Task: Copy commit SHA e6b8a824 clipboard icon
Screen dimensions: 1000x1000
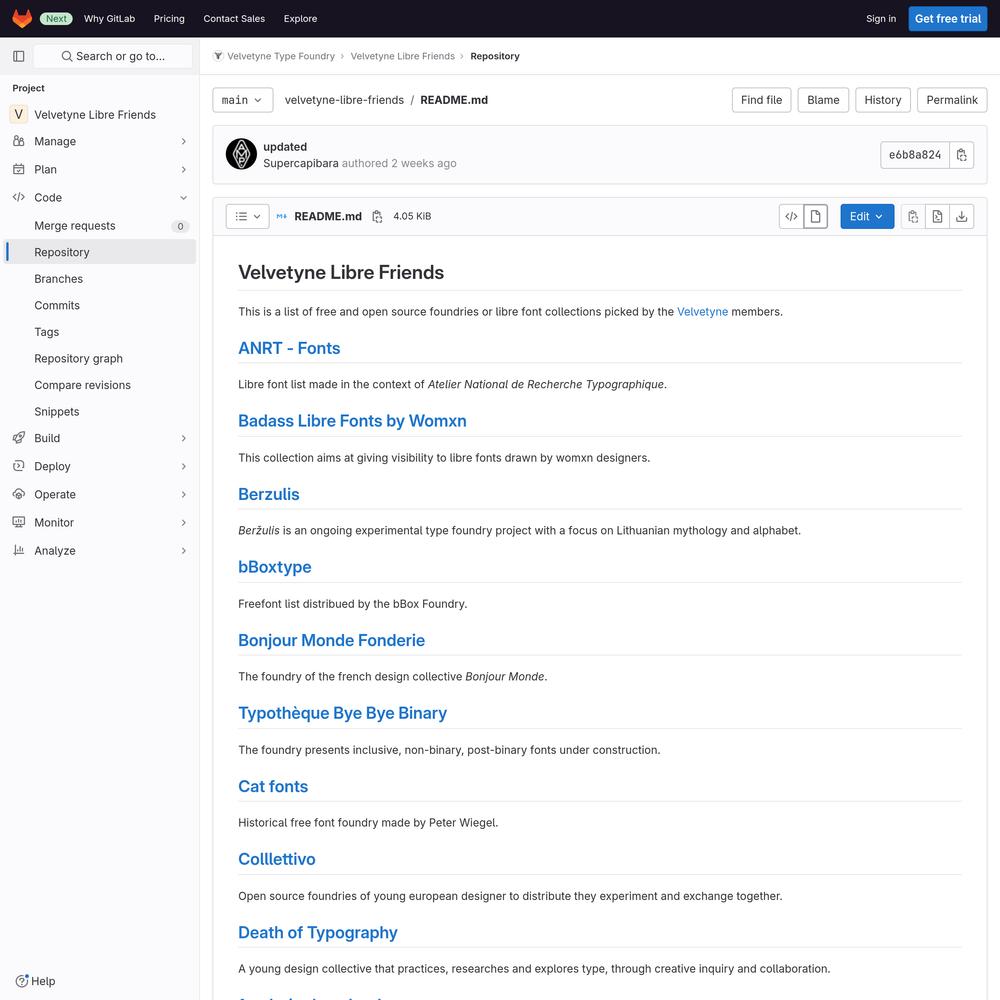Action: (961, 155)
